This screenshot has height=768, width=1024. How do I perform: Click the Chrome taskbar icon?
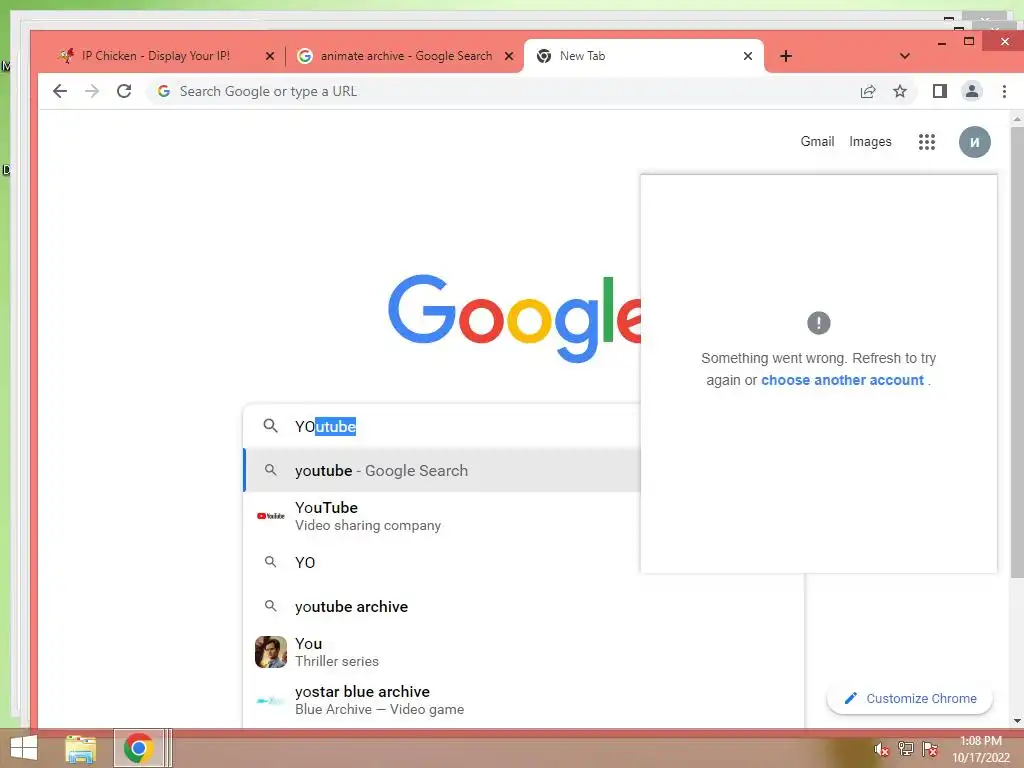tap(138, 748)
